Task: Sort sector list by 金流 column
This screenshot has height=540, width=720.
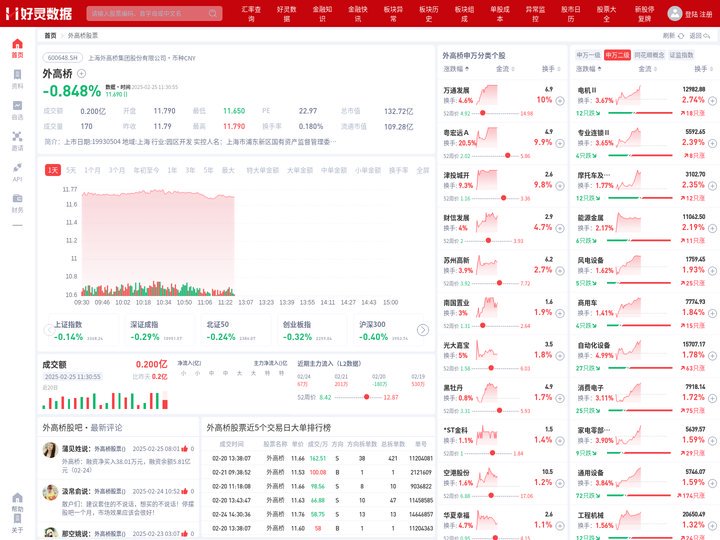Action: [647, 69]
